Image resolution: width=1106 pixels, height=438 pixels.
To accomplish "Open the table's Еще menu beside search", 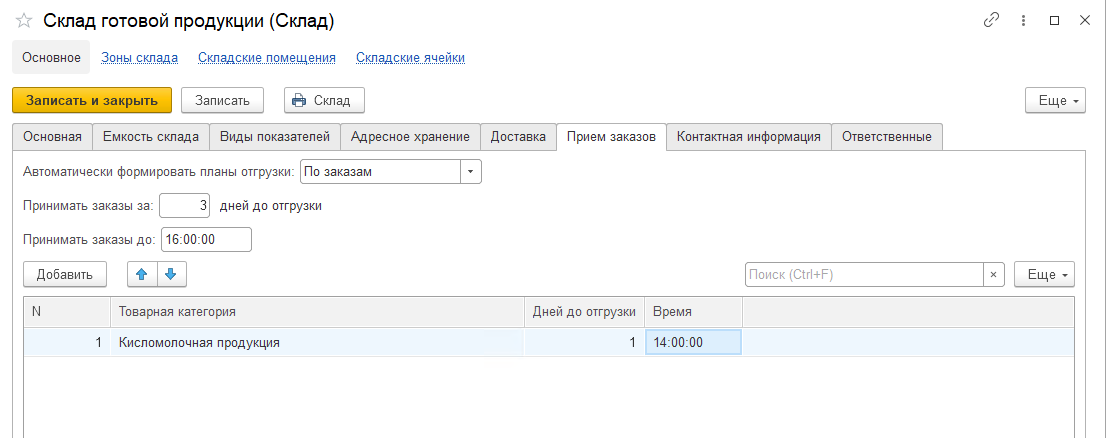I will point(1044,274).
